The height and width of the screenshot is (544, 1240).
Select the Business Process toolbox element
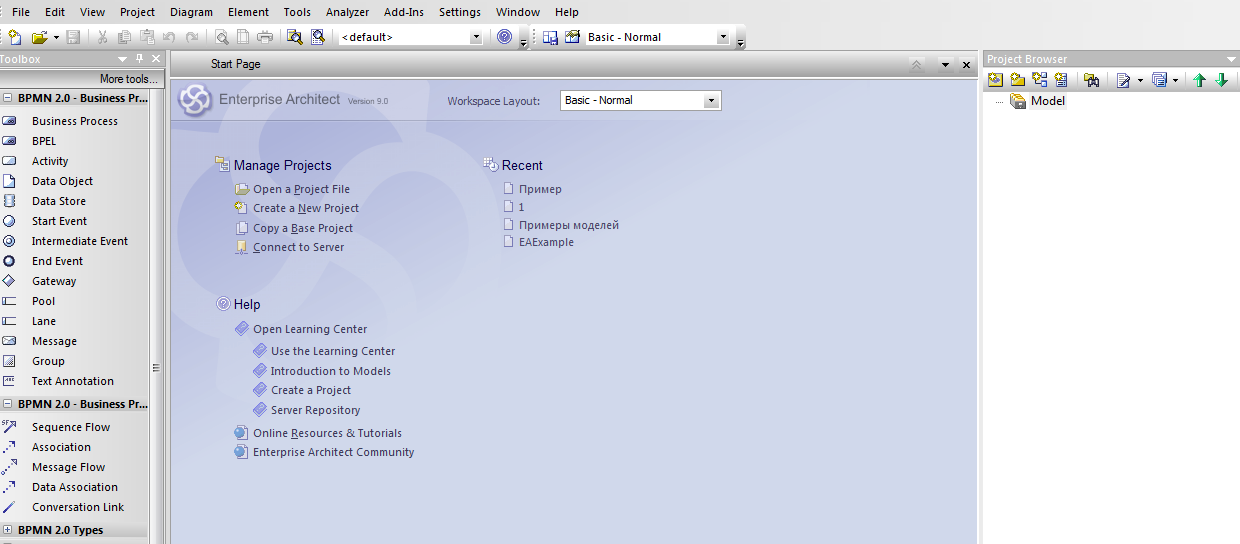click(74, 121)
